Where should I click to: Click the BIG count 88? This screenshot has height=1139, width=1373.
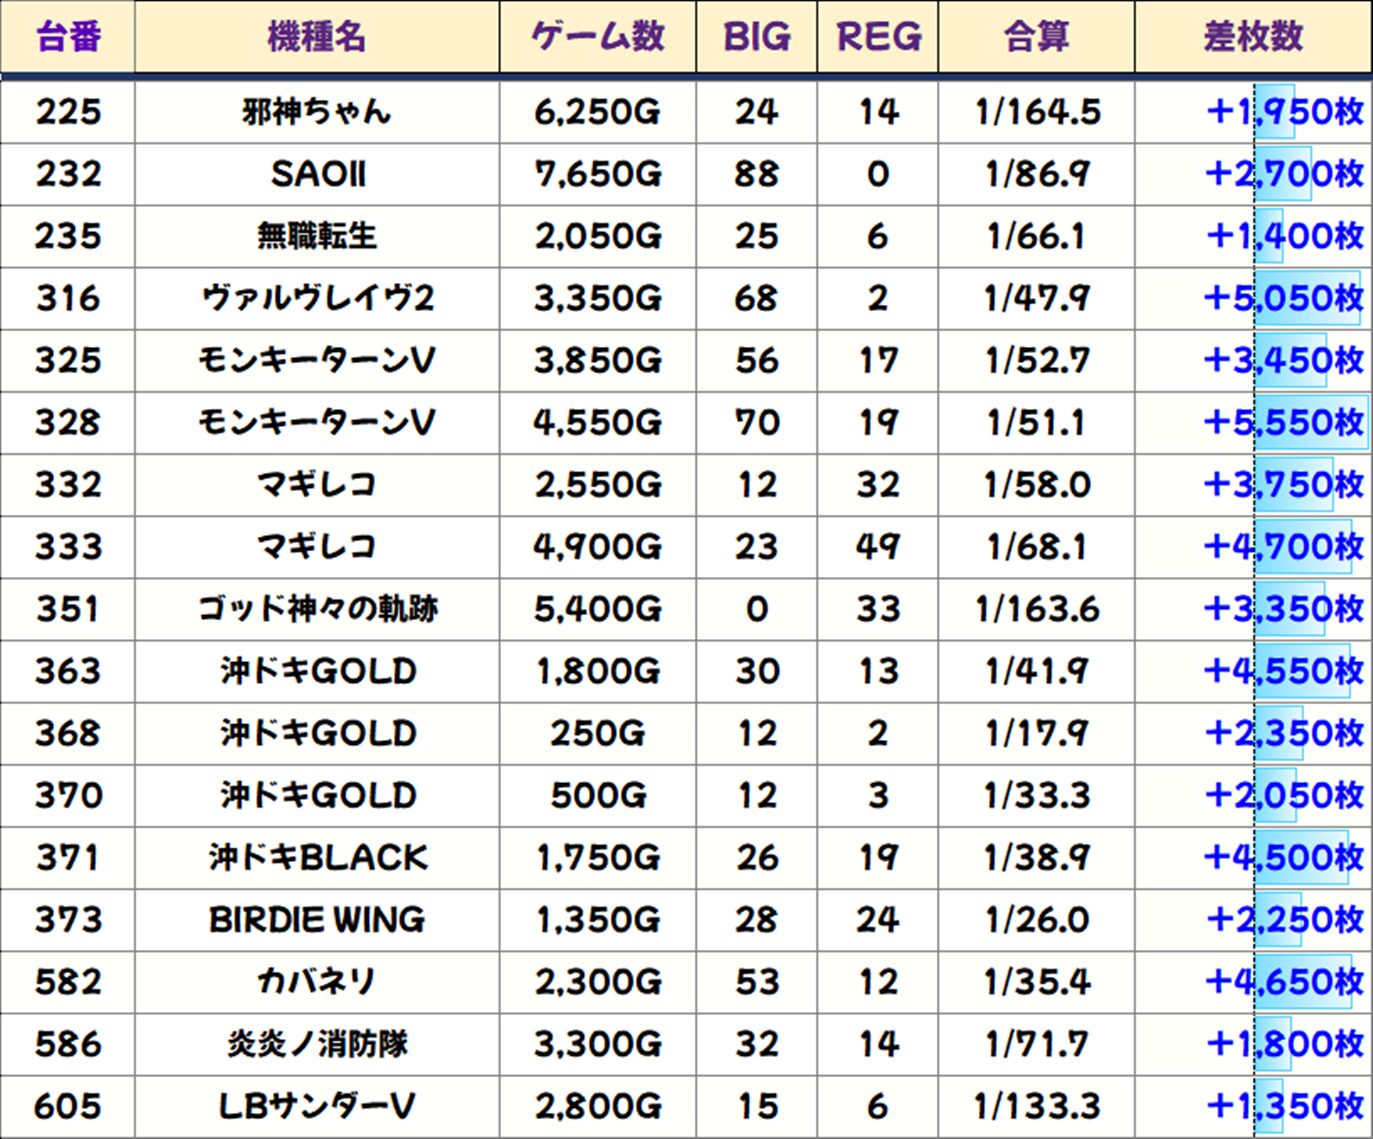tap(757, 174)
